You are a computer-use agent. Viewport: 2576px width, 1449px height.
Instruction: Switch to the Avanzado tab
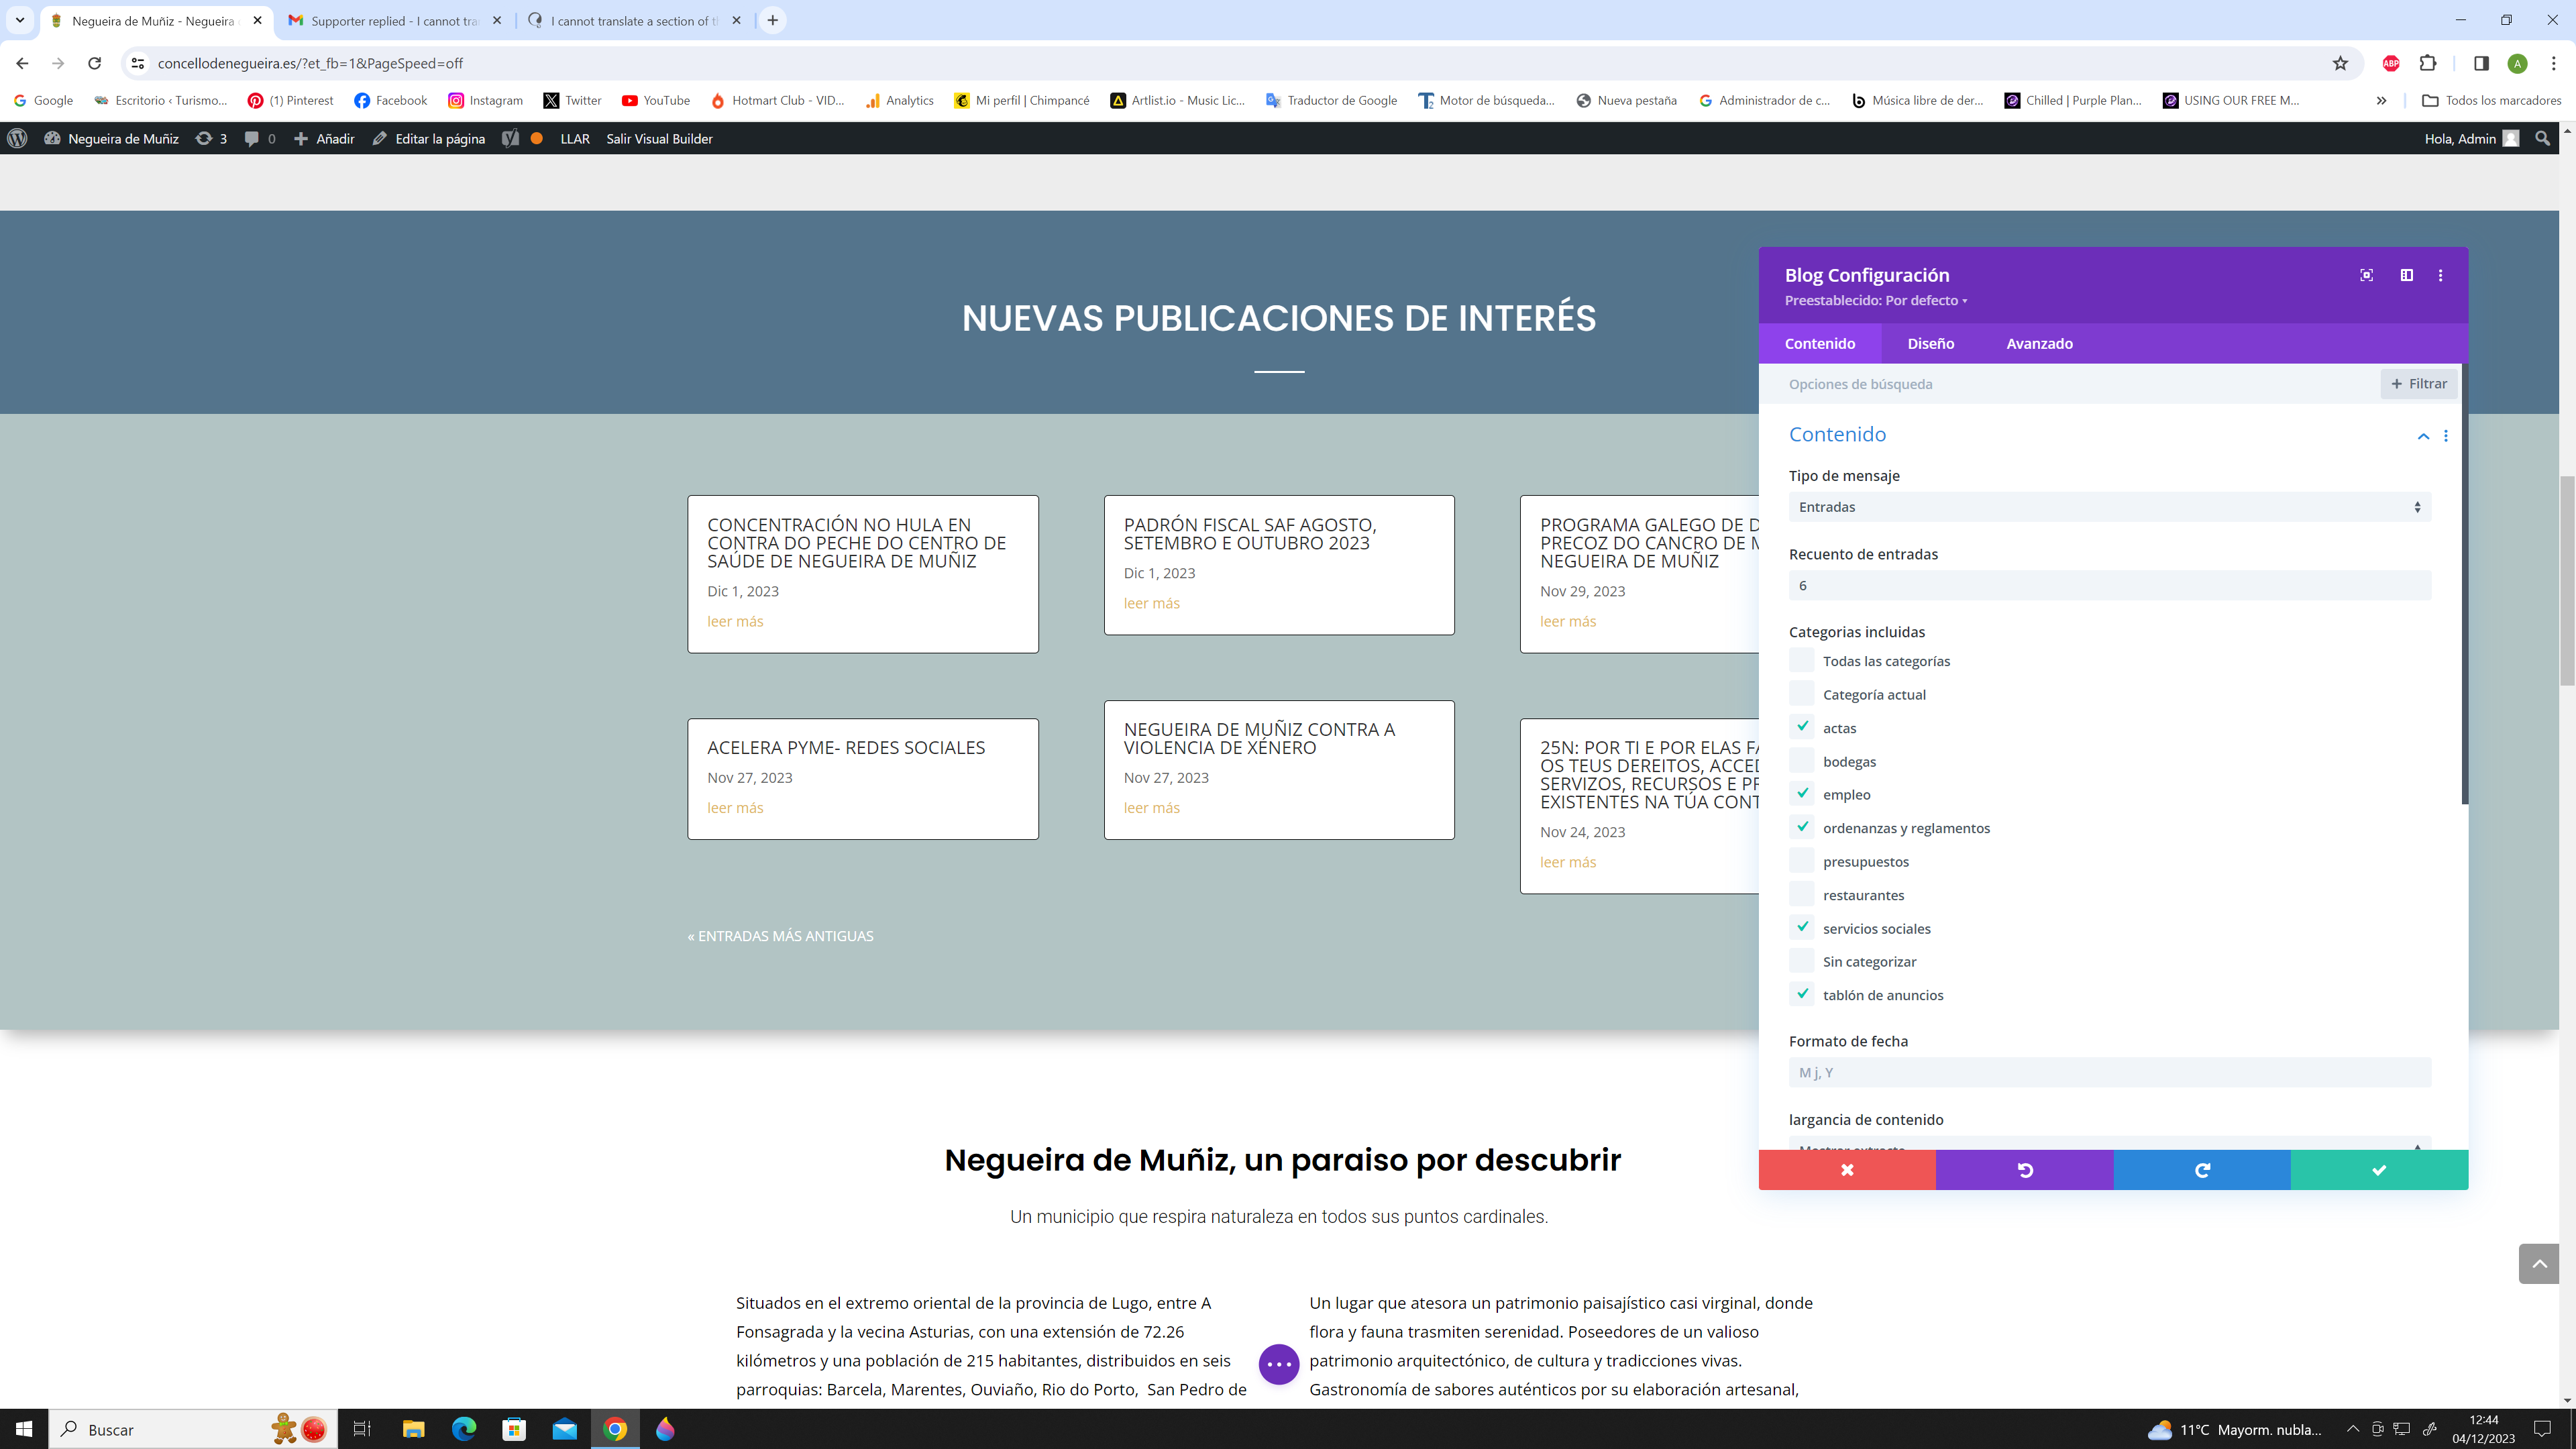point(2039,343)
